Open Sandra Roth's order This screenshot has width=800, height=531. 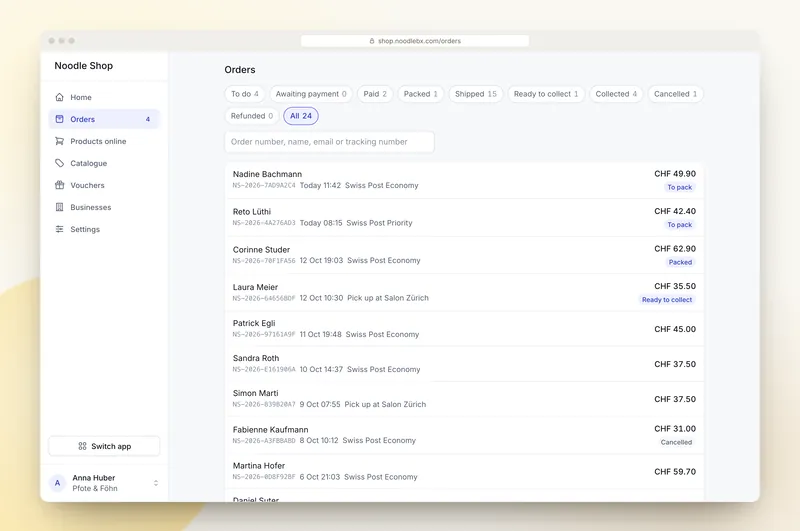click(464, 364)
